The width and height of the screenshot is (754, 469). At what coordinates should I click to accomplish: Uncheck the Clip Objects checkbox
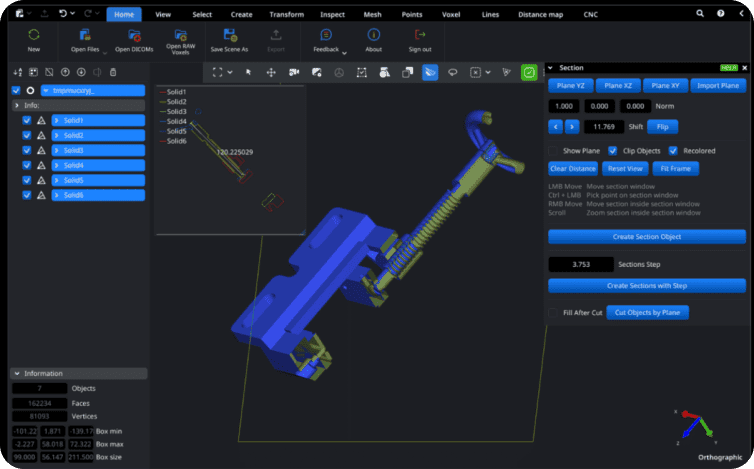click(612, 150)
